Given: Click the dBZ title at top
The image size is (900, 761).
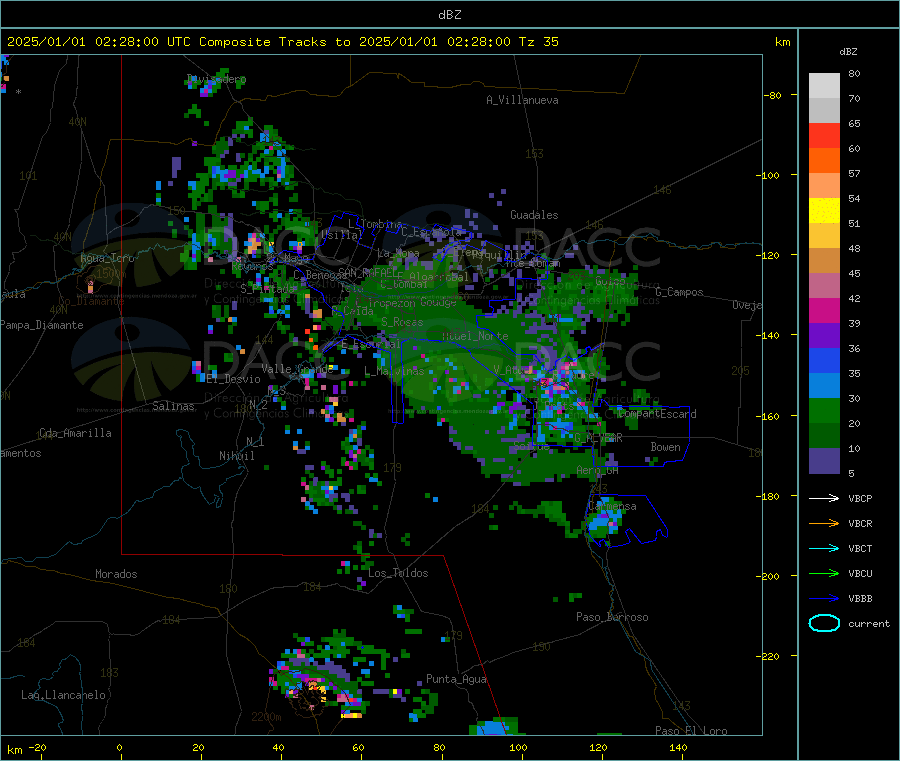Looking at the screenshot, I should 449,15.
